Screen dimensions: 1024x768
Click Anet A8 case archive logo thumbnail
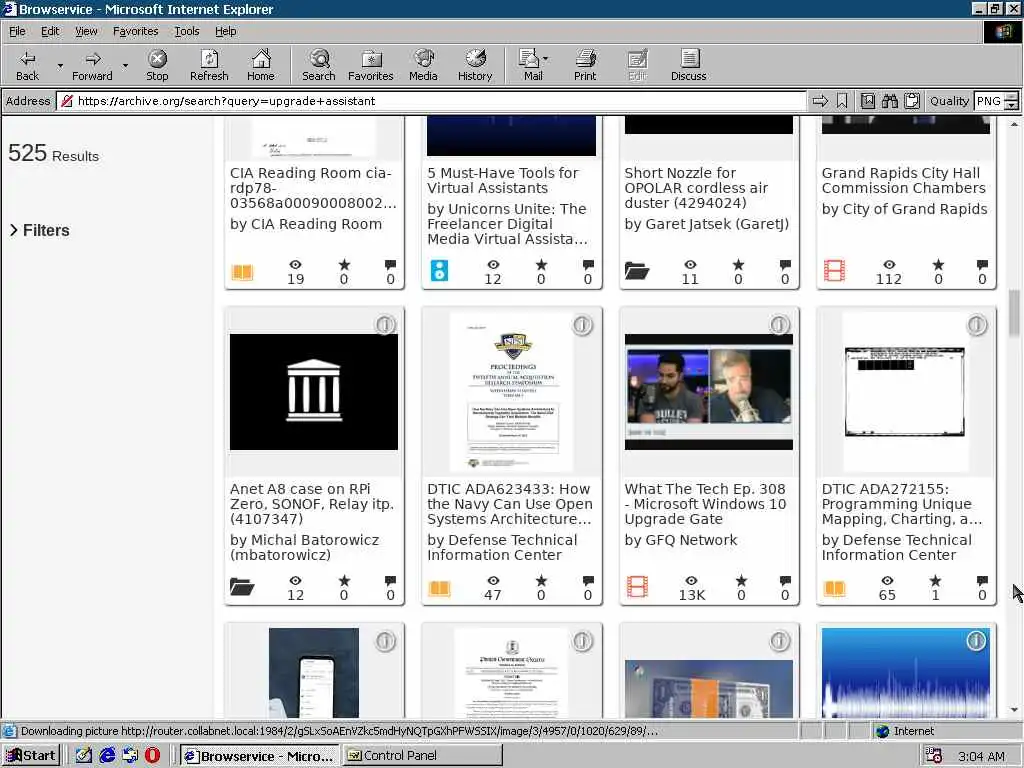pos(313,392)
